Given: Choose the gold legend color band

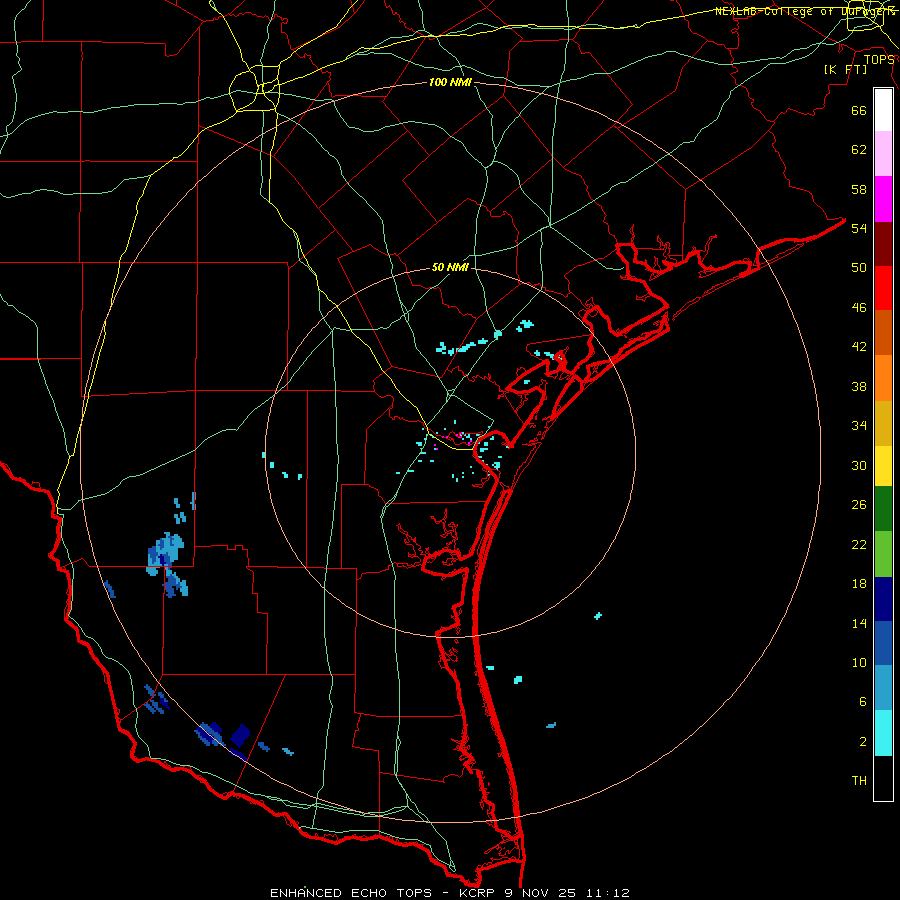Looking at the screenshot, I should (x=883, y=422).
